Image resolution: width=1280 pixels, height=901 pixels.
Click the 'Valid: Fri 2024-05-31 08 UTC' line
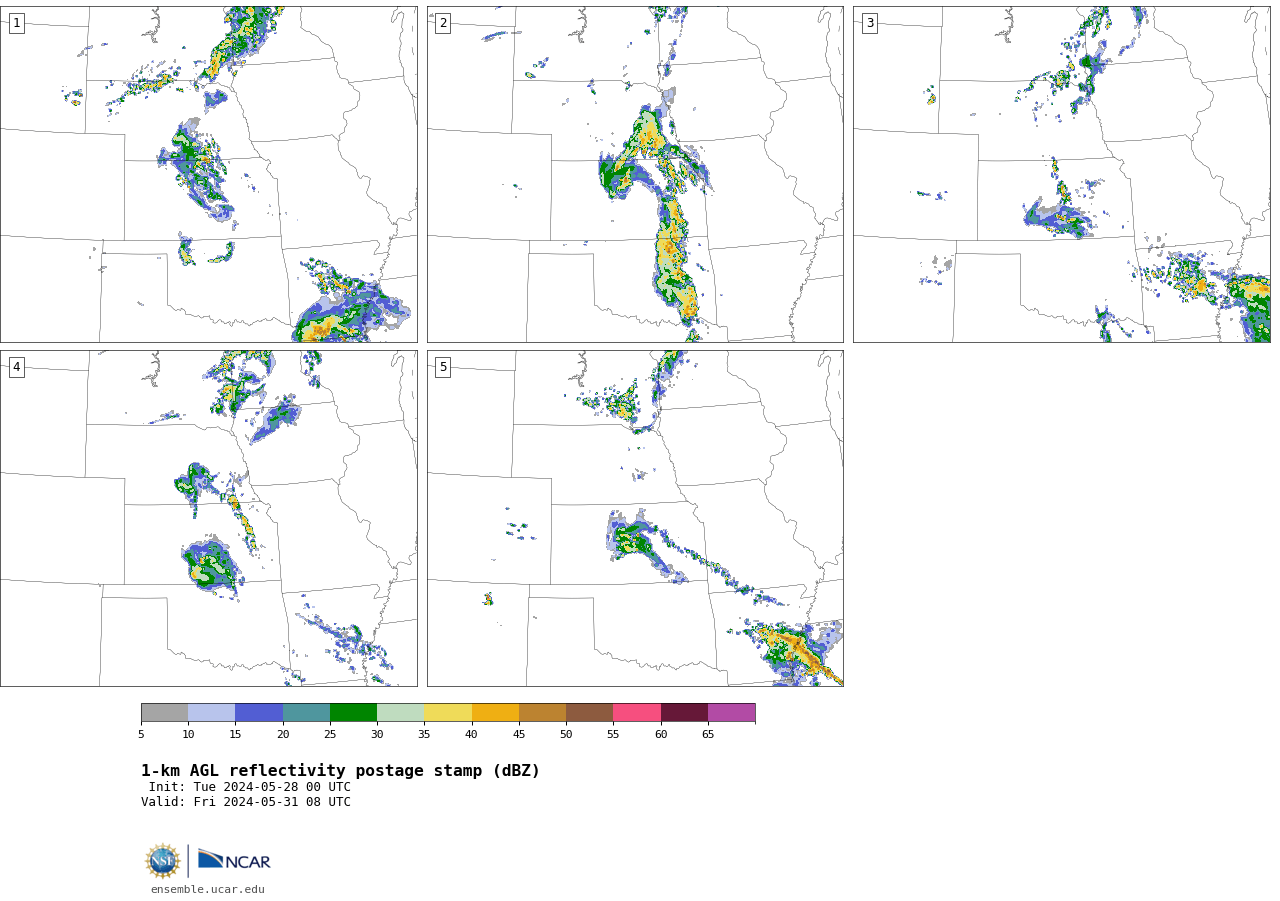[246, 802]
